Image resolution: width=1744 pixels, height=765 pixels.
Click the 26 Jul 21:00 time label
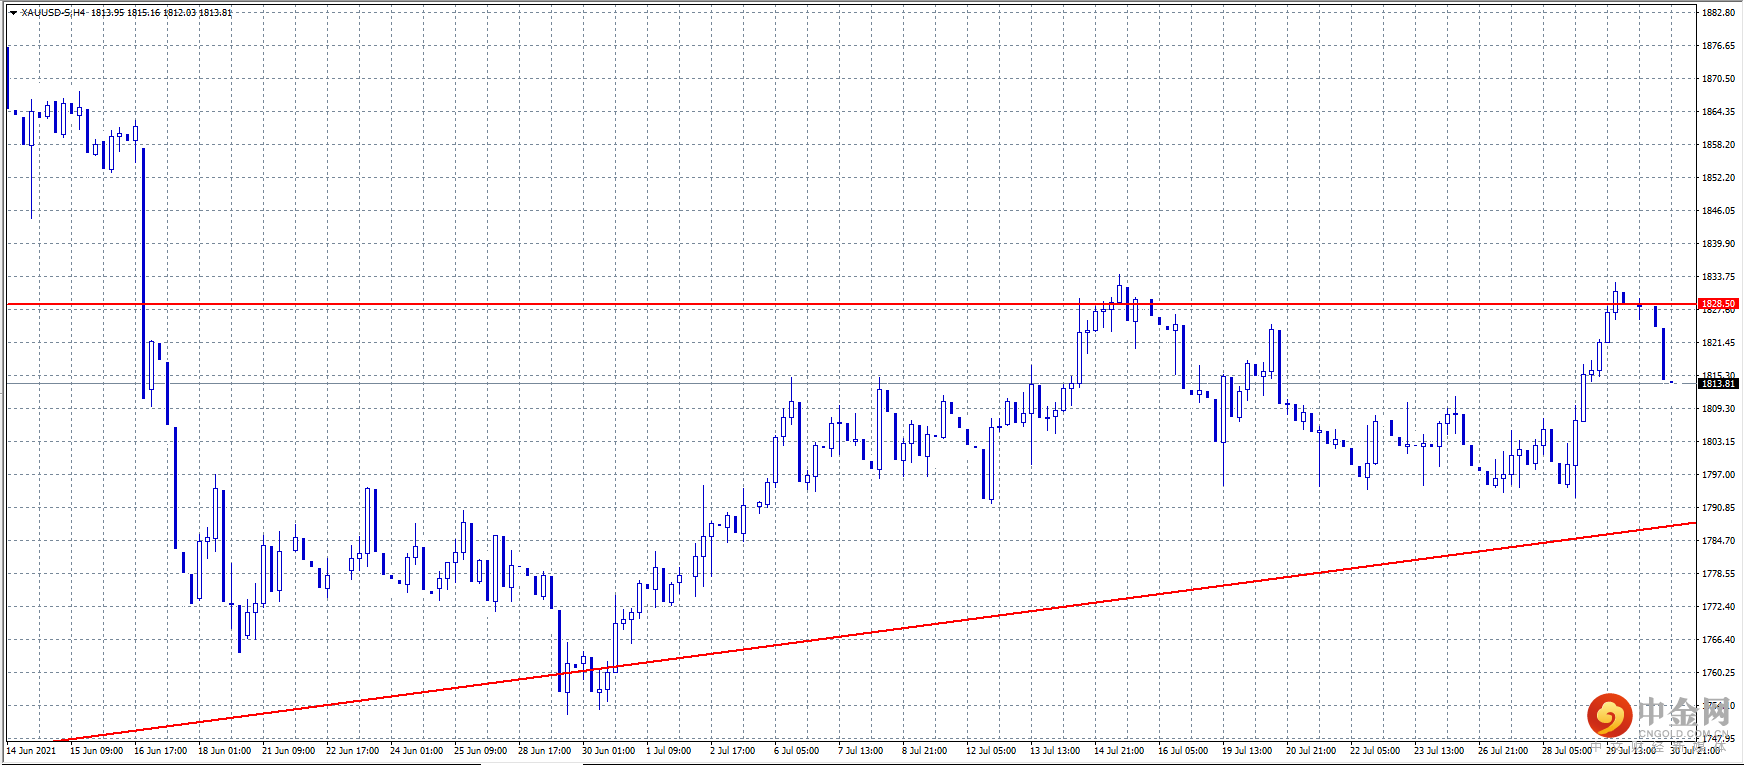tap(1503, 751)
